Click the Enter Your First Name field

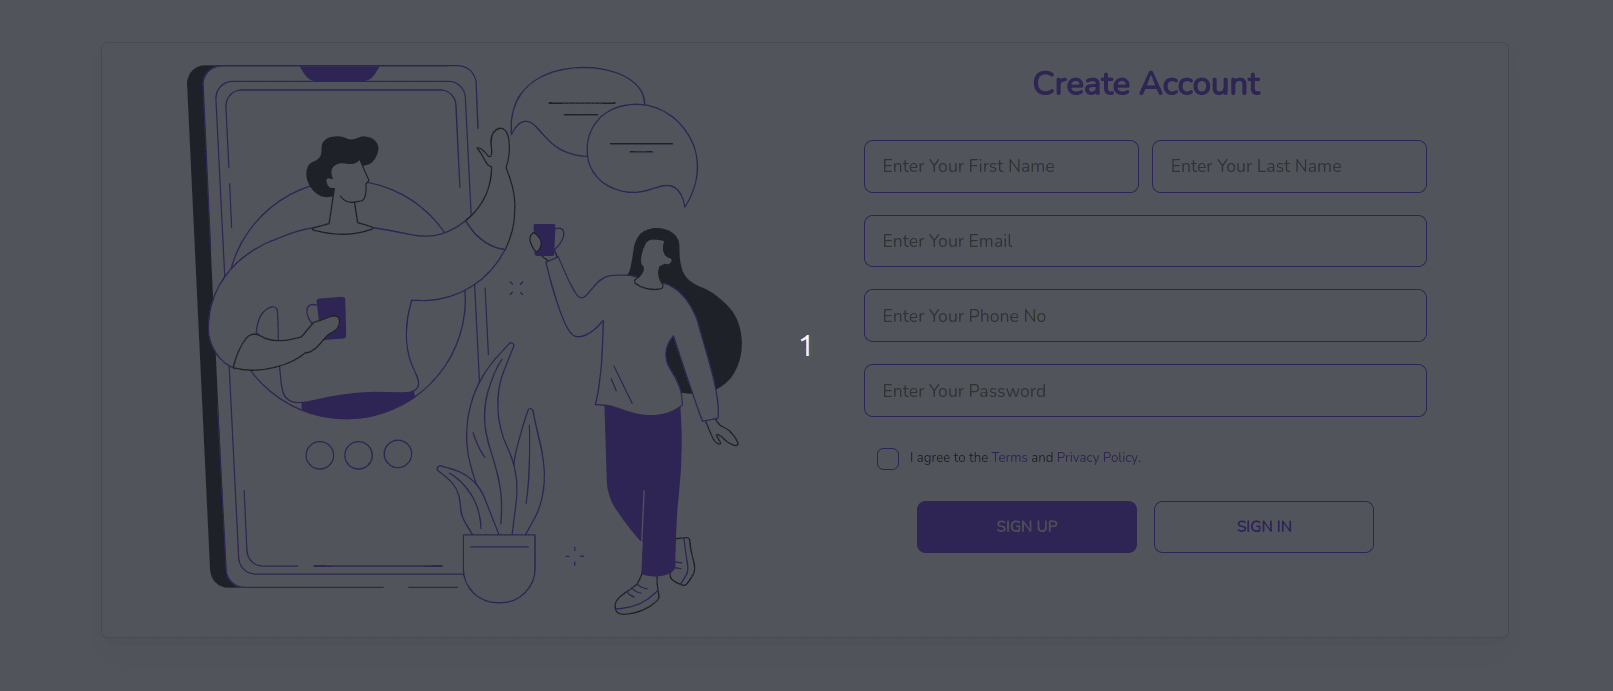coord(1001,166)
